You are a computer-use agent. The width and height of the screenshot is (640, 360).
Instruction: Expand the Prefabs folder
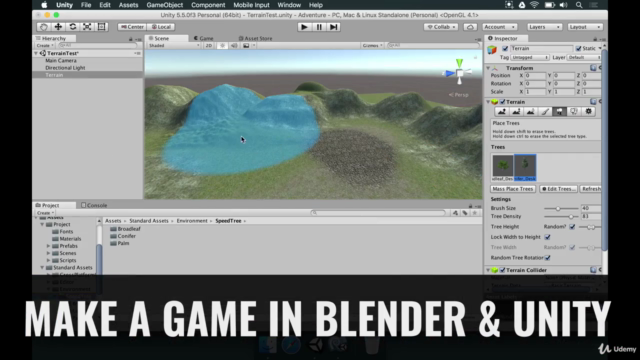(48, 246)
